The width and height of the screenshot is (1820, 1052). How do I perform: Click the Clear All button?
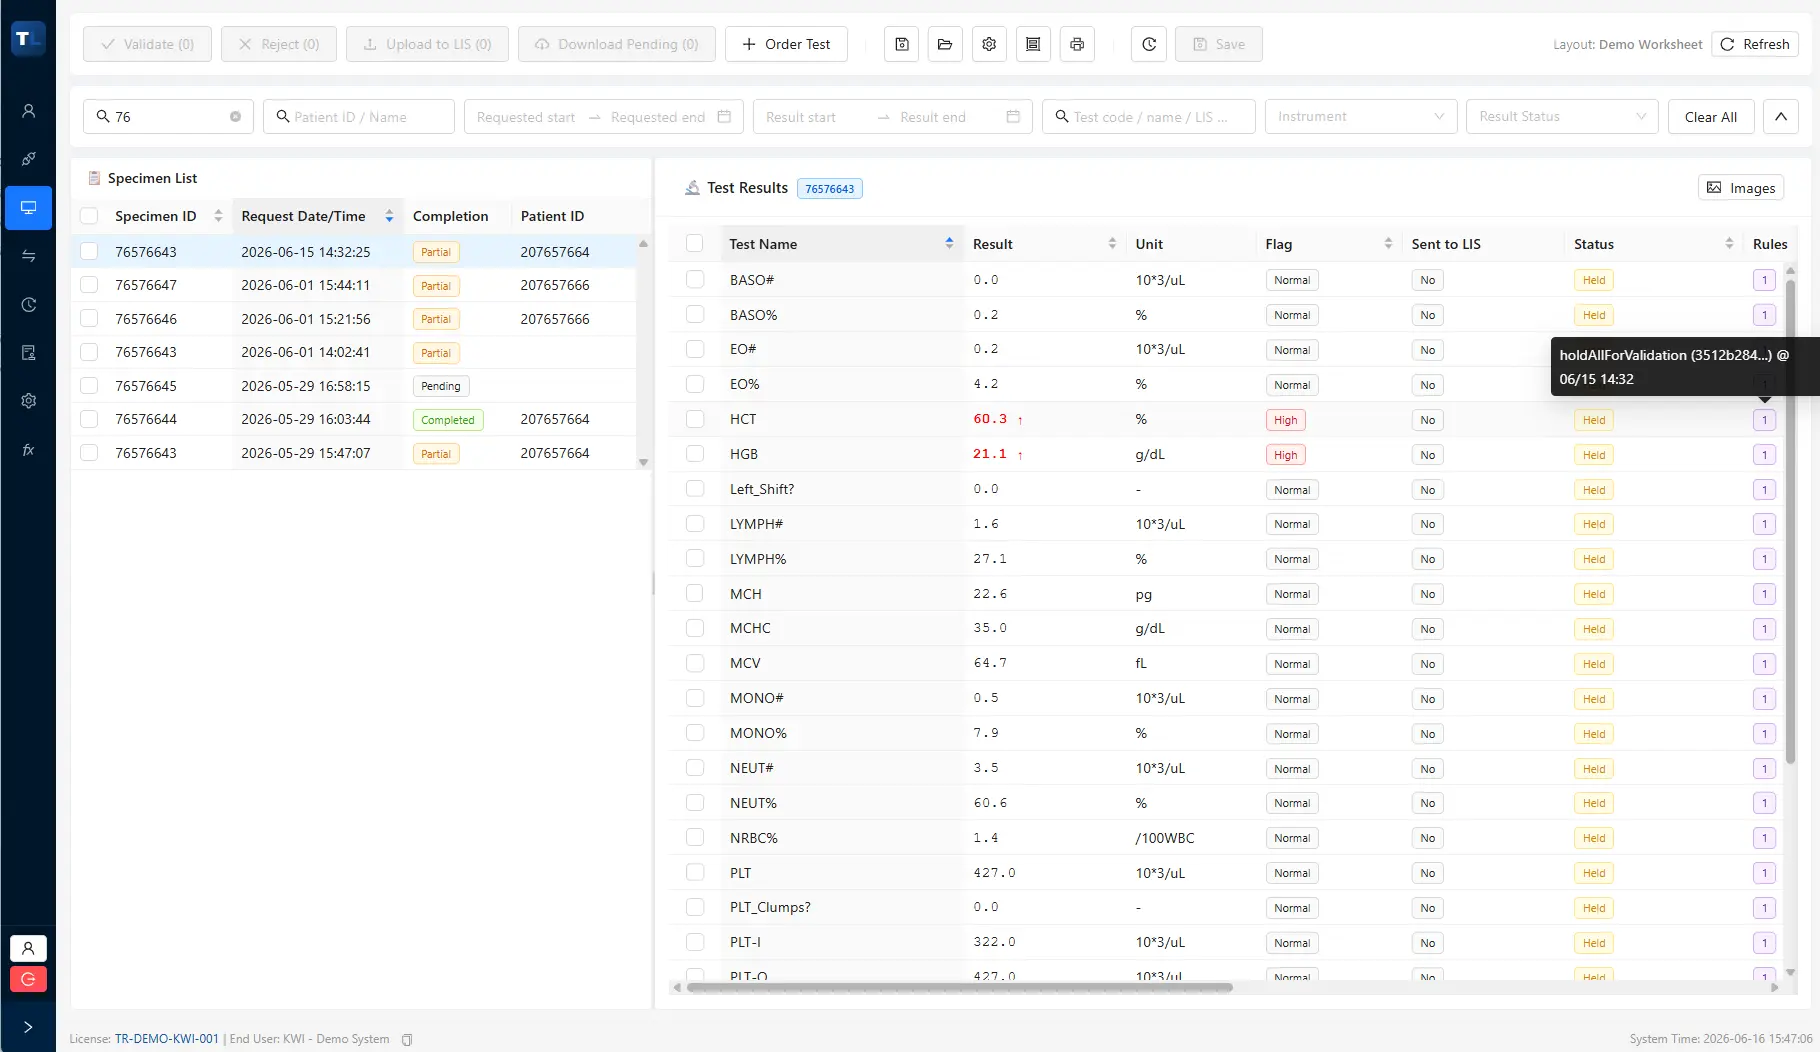click(x=1710, y=117)
